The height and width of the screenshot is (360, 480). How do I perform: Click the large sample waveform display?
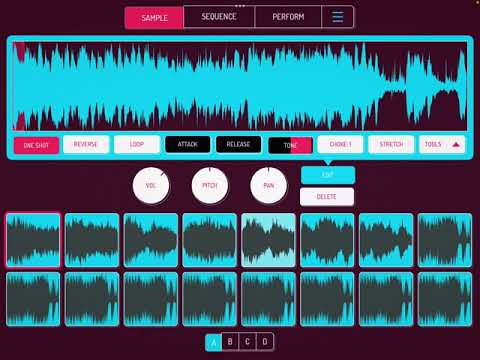click(x=240, y=86)
